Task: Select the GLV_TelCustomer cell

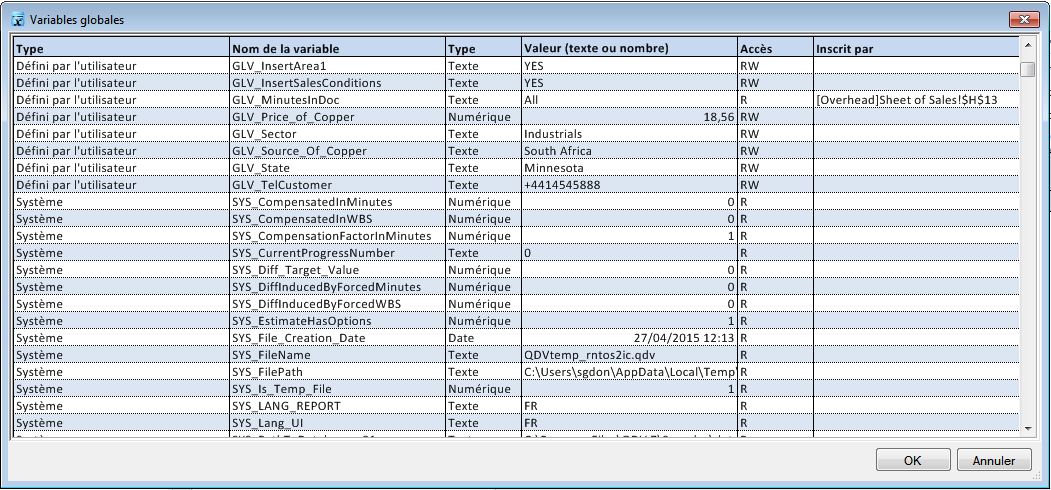Action: [x=338, y=185]
